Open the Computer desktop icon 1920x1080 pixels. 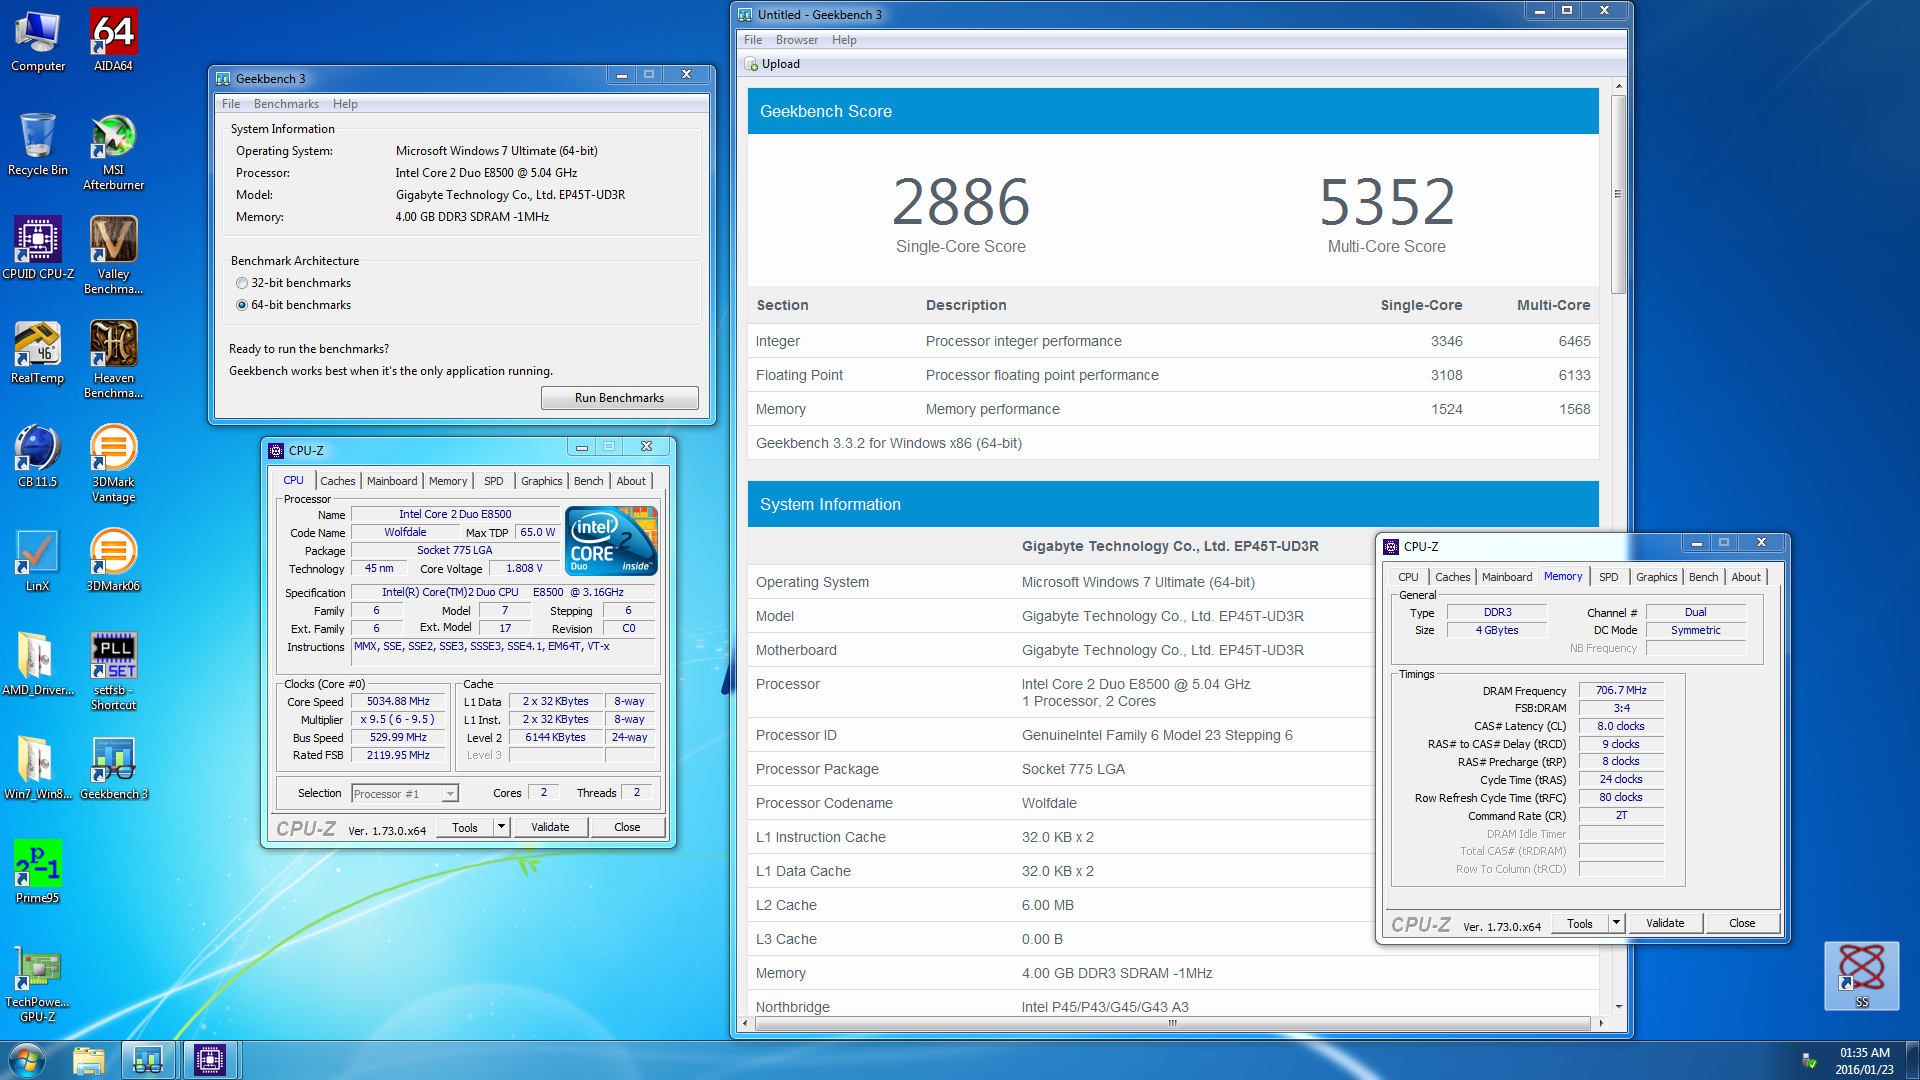[x=38, y=42]
